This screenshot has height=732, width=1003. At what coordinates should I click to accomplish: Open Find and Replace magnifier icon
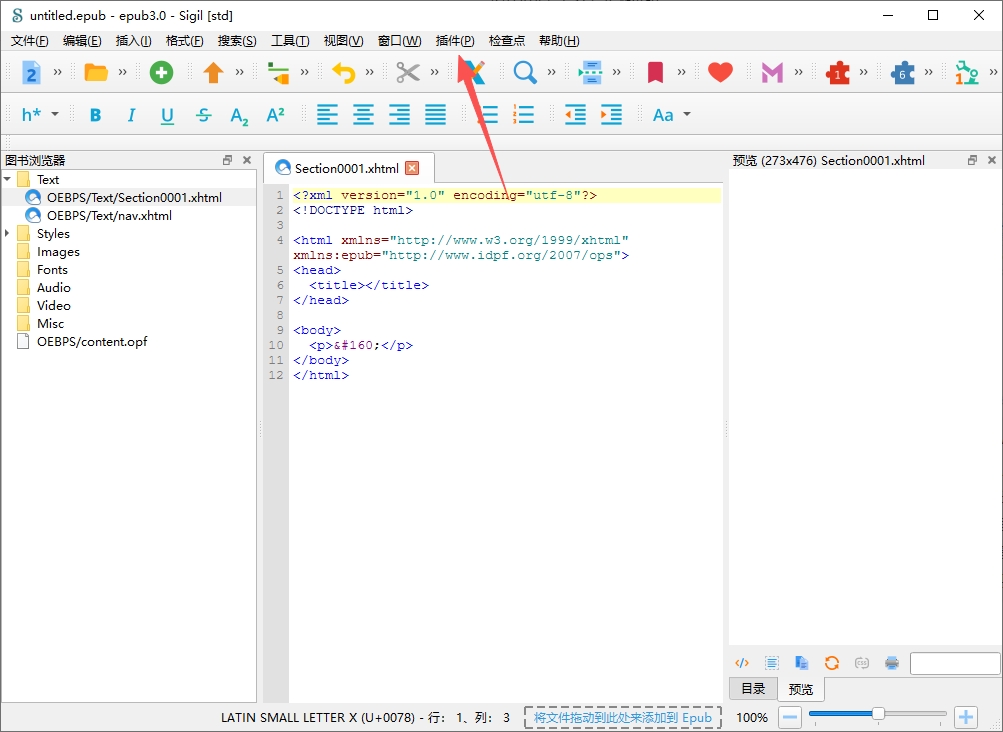[x=525, y=72]
